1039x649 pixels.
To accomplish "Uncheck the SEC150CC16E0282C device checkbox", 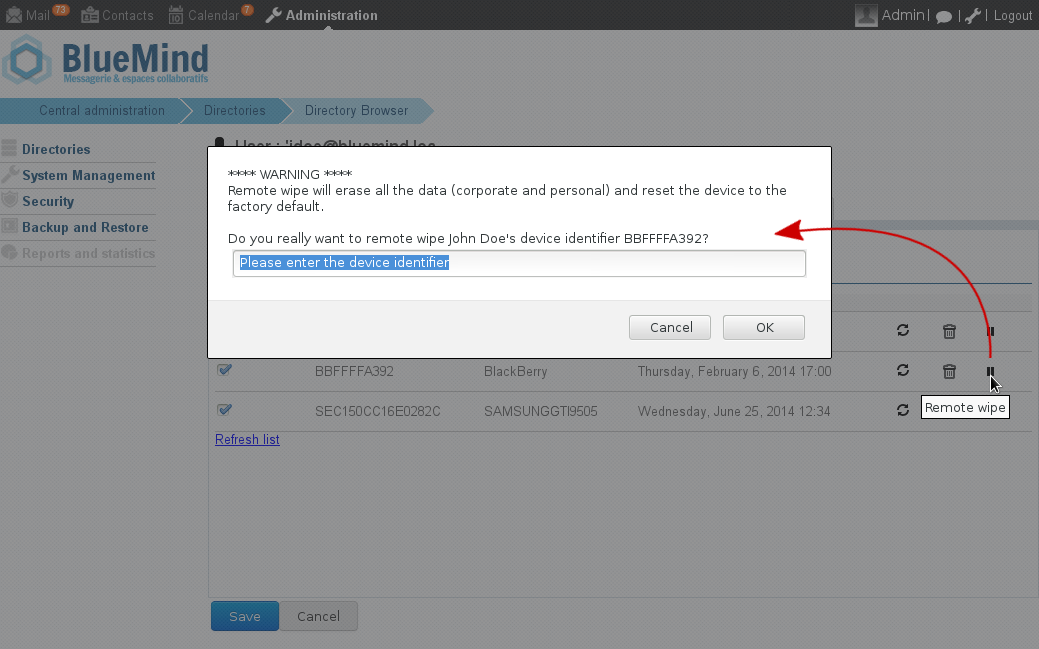I will click(224, 410).
